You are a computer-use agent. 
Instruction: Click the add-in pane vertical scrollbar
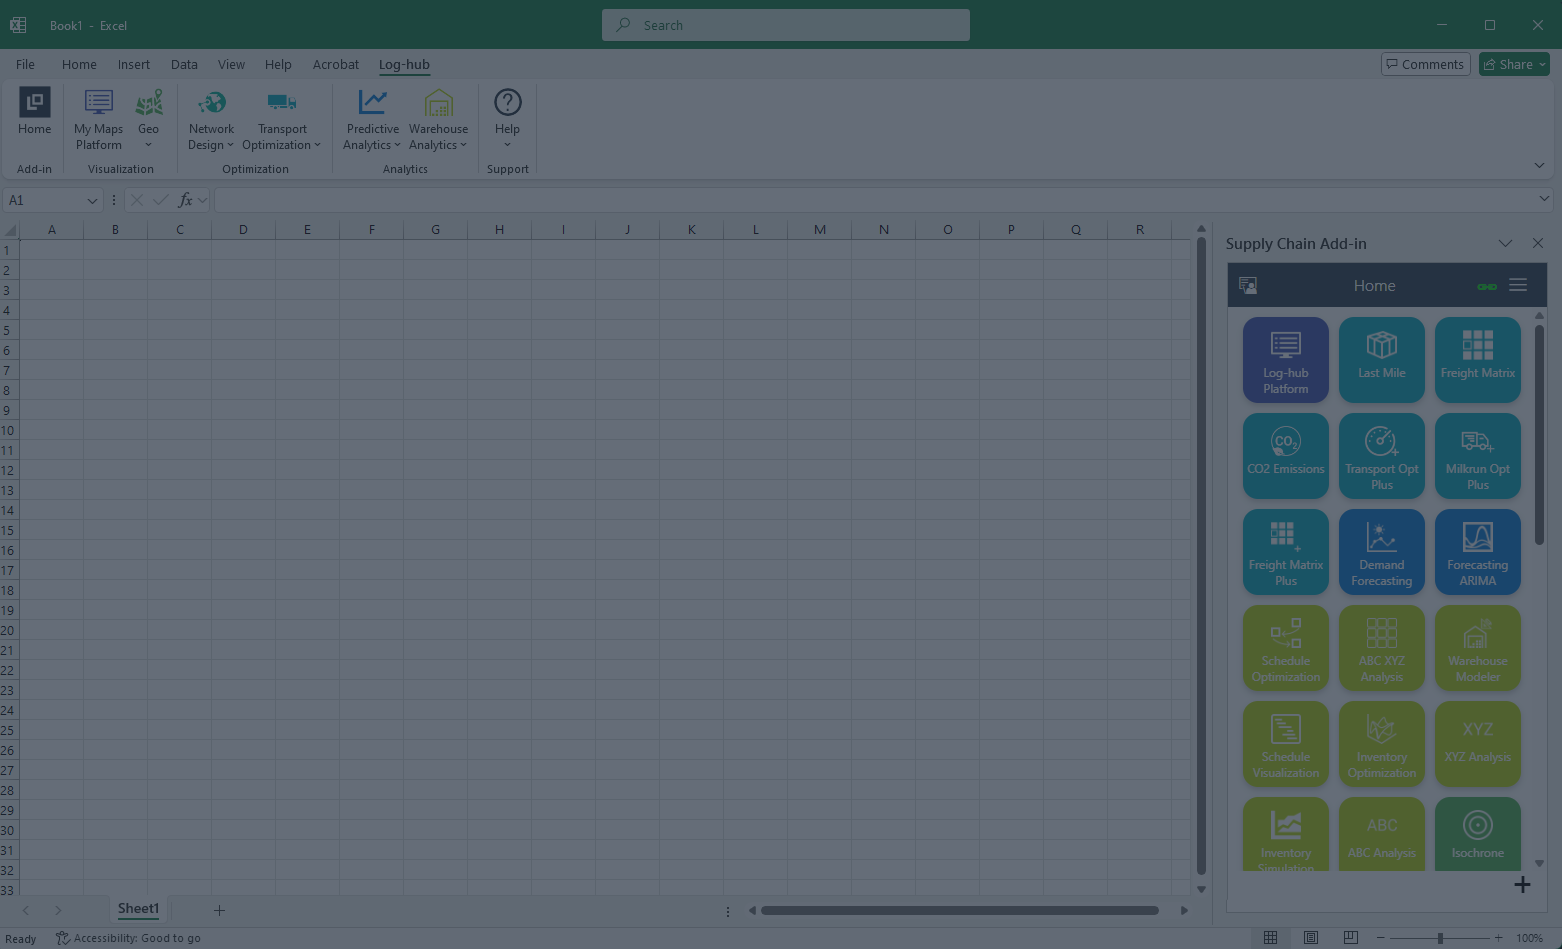[1539, 433]
